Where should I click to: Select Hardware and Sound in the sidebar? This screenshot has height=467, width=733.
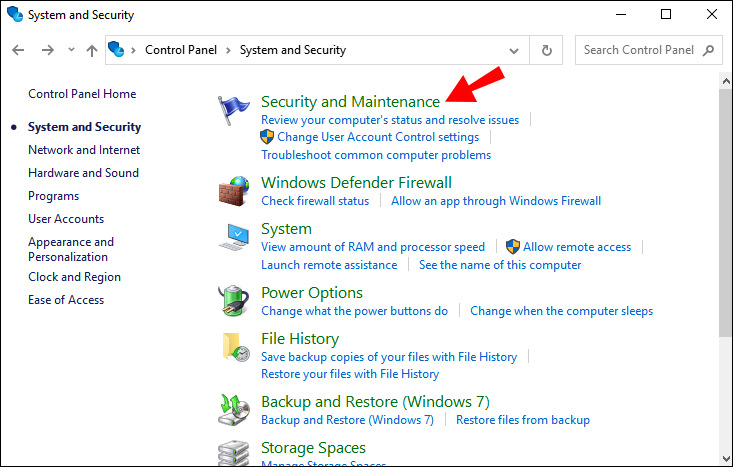83,173
